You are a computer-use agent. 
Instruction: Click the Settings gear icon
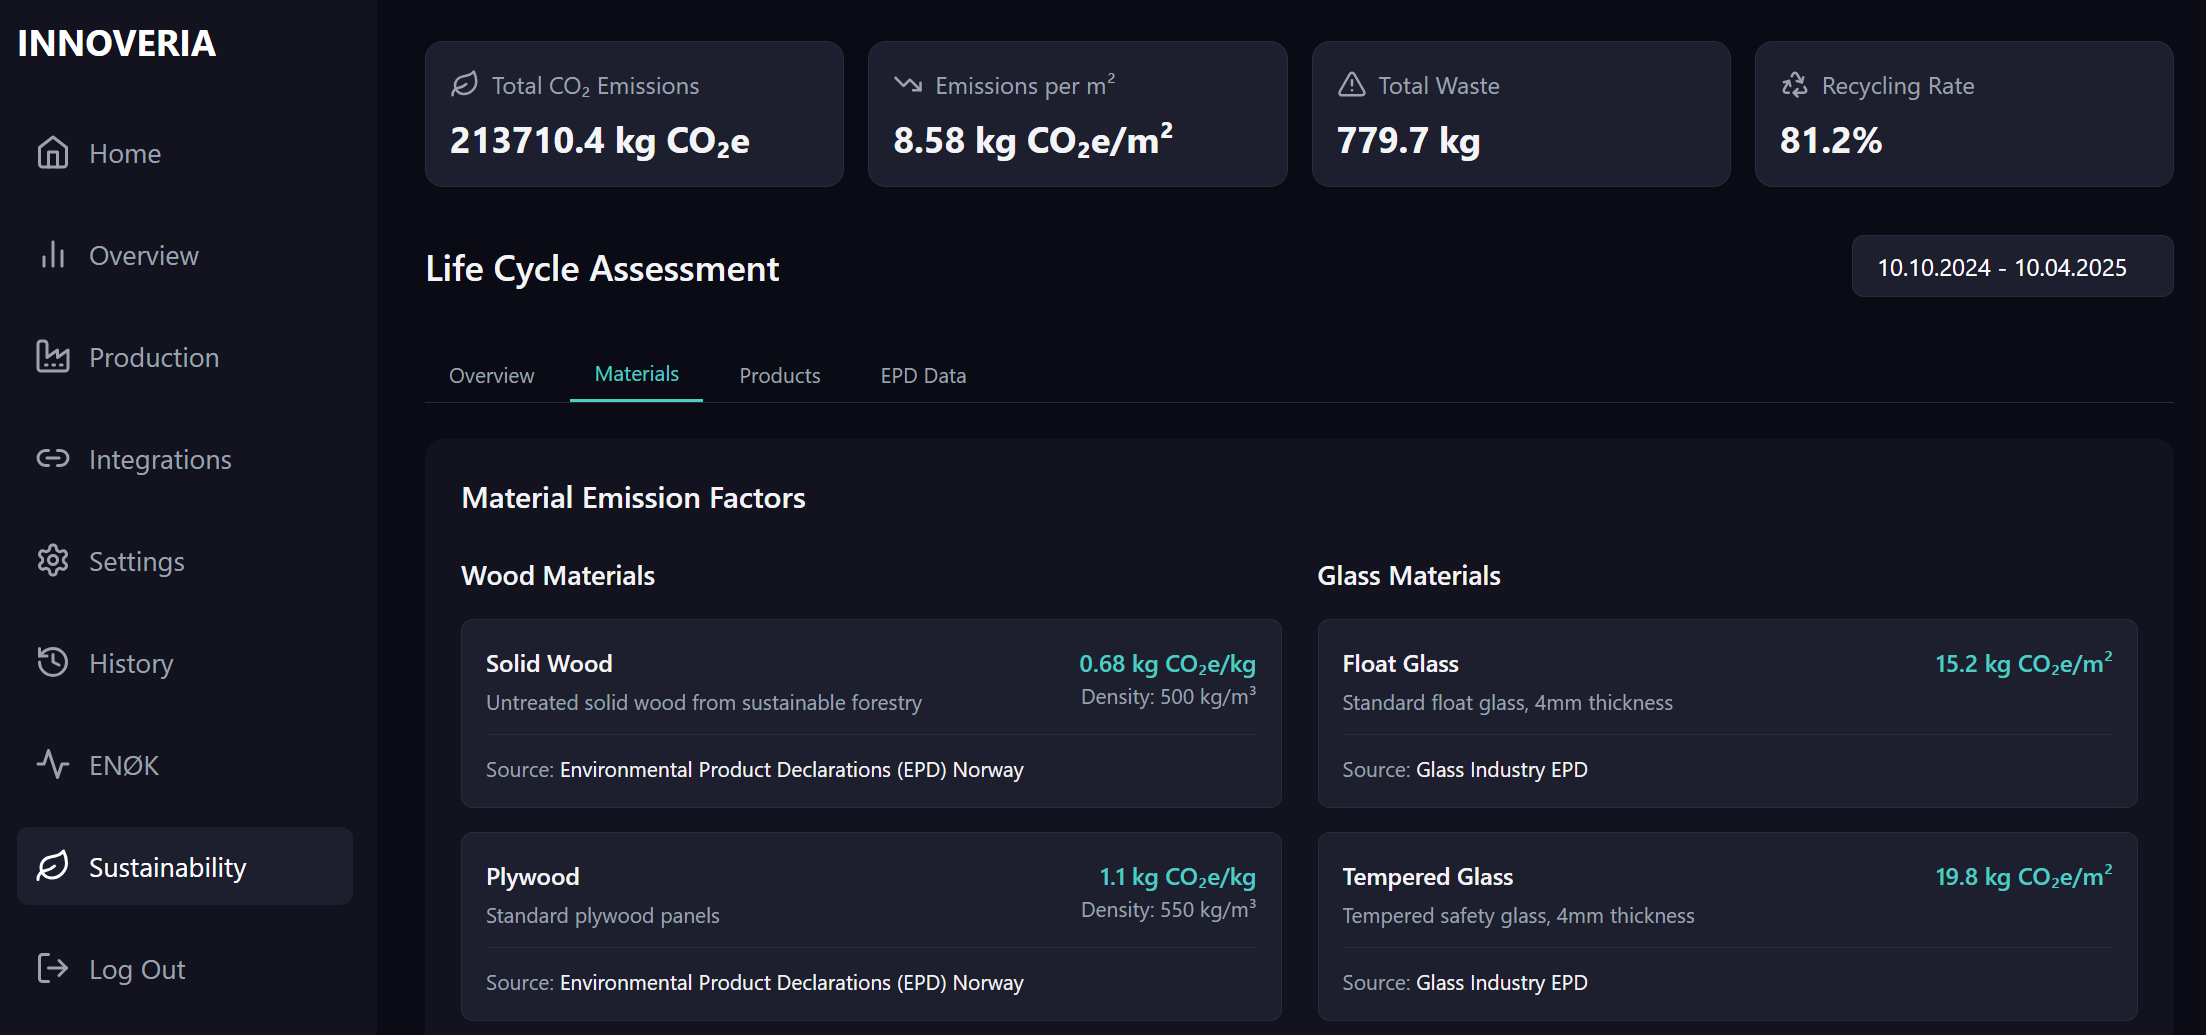tap(53, 561)
